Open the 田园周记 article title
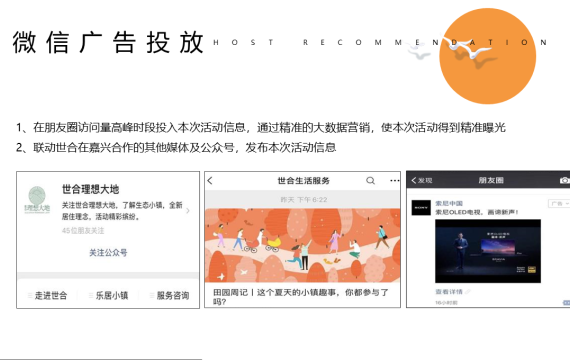Image resolution: width=570 pixels, height=360 pixels. coord(301,297)
